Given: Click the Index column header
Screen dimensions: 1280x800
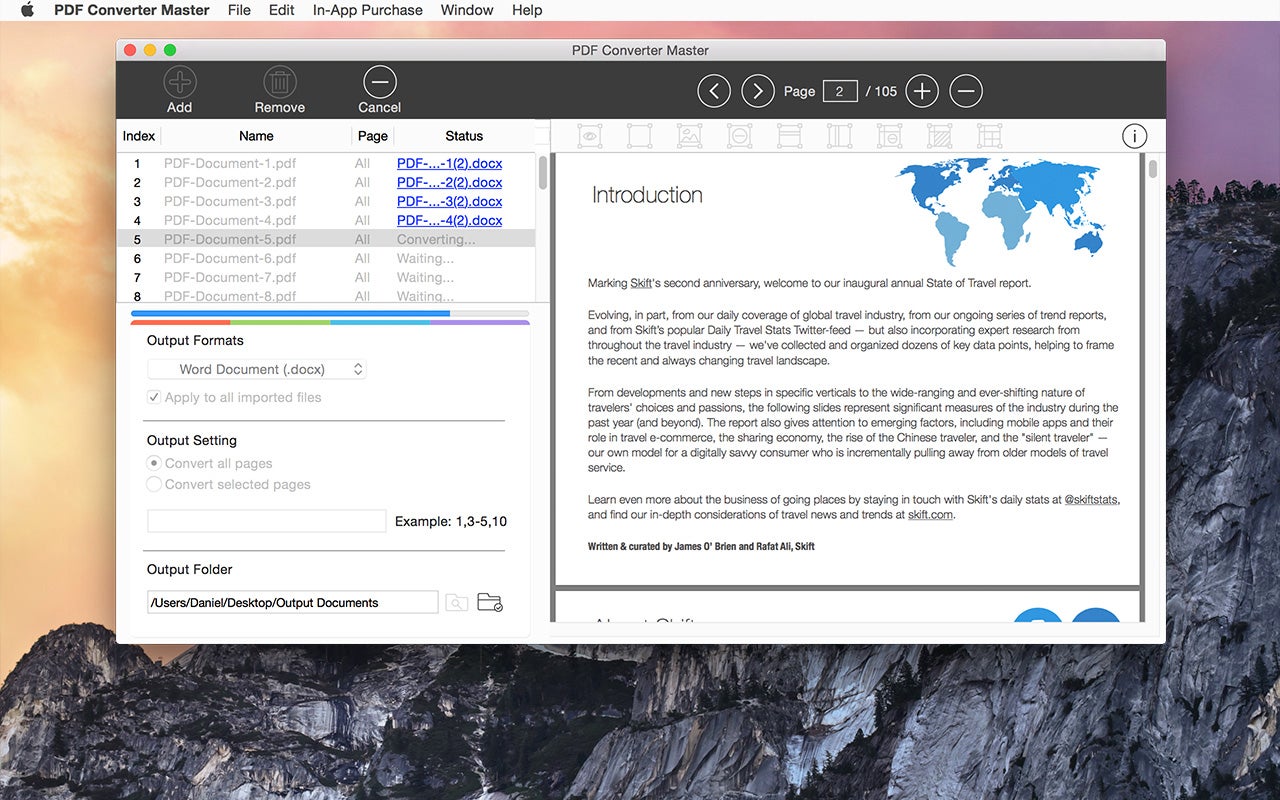Looking at the screenshot, I should 139,136.
